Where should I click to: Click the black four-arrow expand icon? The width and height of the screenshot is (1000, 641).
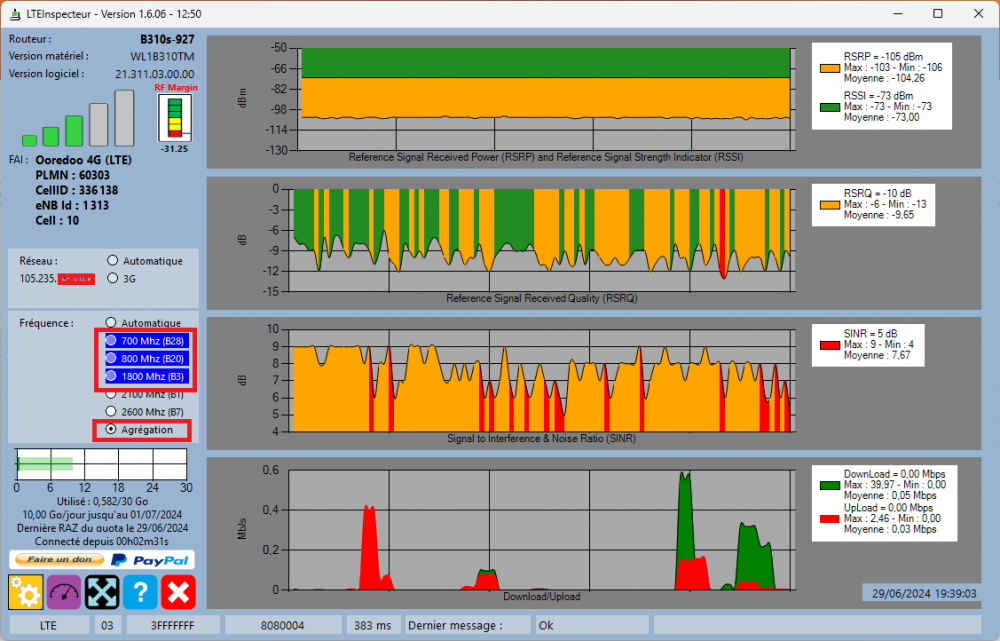click(x=102, y=591)
